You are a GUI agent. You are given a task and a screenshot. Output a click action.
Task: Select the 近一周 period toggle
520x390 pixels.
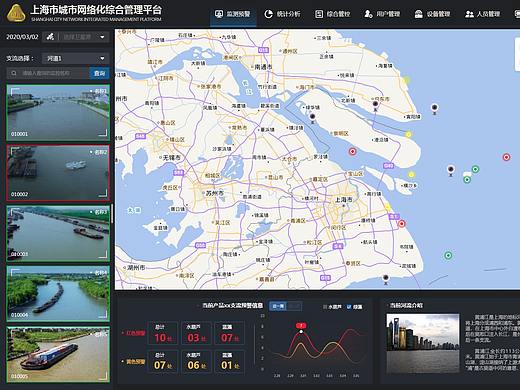pos(278,306)
